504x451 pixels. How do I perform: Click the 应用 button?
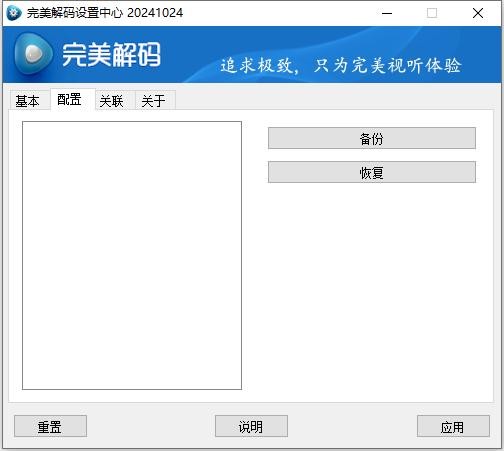point(453,426)
